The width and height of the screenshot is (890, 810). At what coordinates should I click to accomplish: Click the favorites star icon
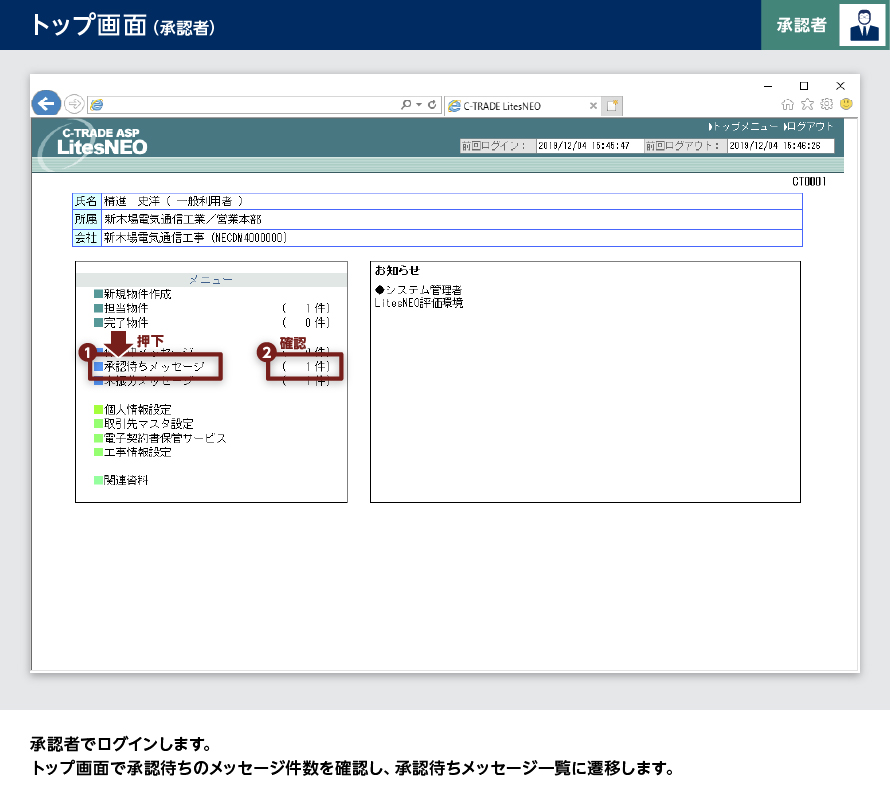click(807, 104)
